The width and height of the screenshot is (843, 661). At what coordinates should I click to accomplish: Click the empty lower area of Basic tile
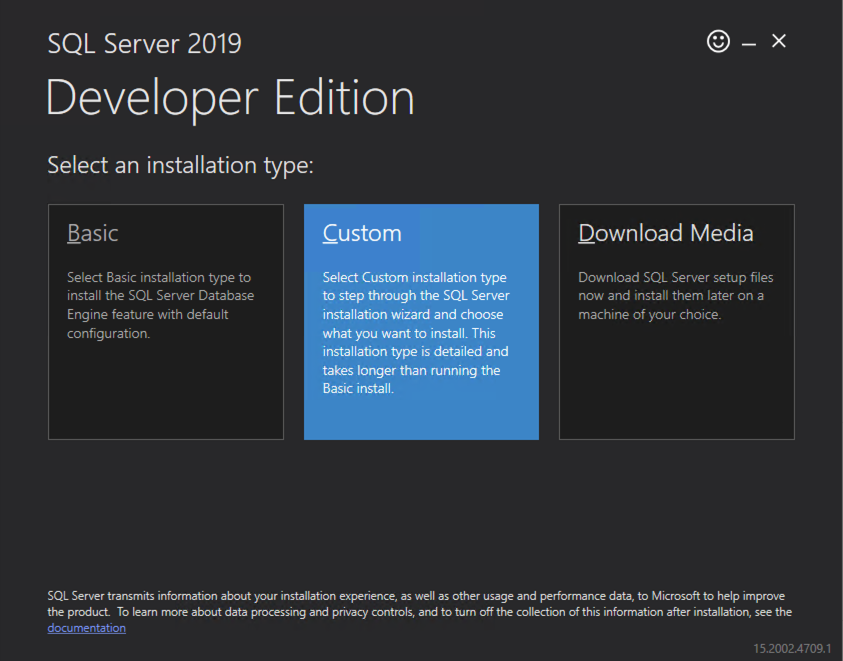pos(165,395)
